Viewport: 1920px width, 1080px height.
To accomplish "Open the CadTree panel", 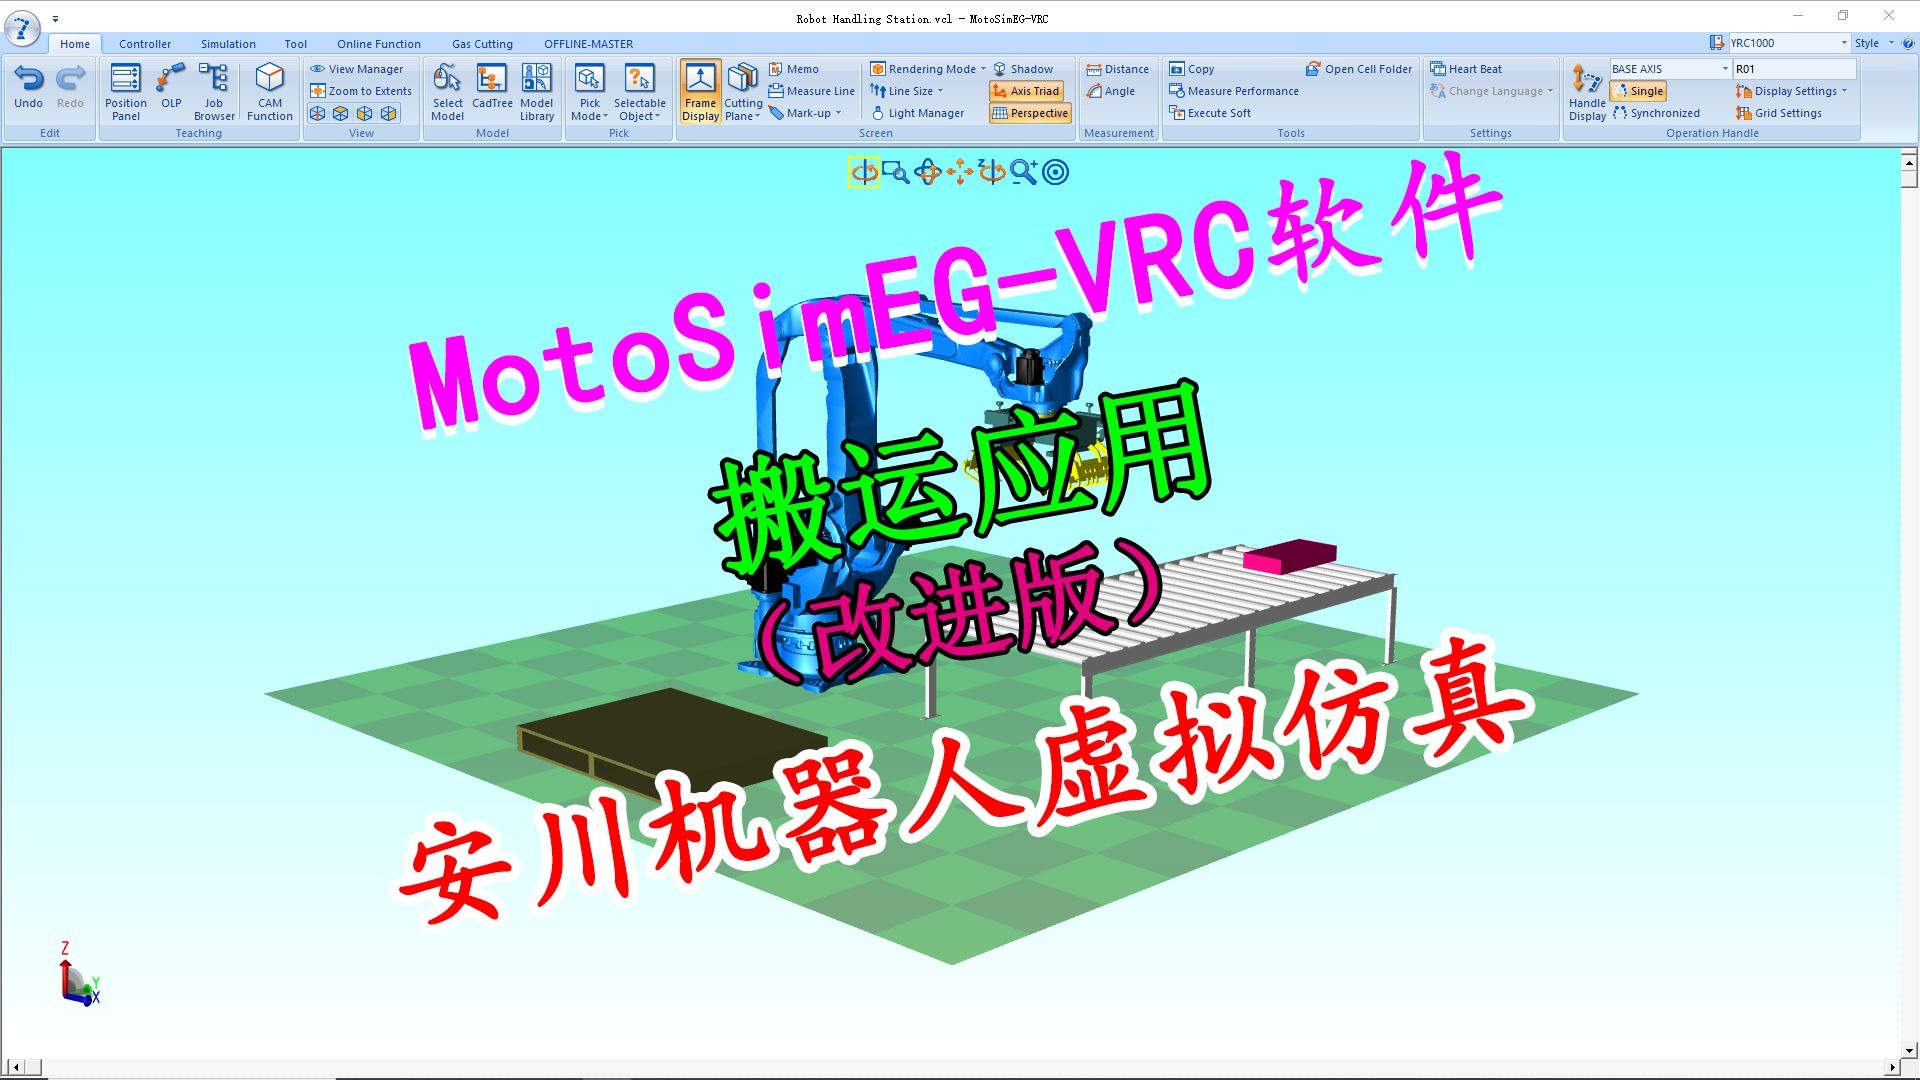I will coord(491,90).
